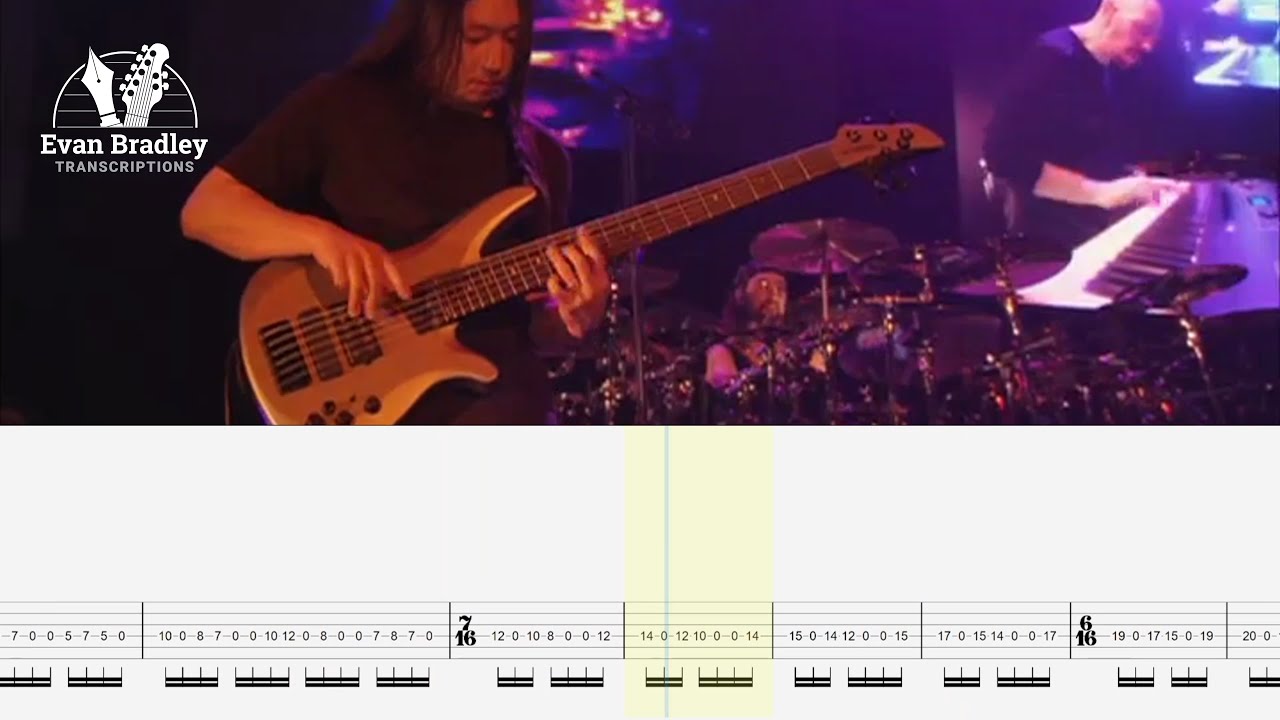Click first fret 19 after the 6/16 signature
The image size is (1280, 720).
point(1118,636)
